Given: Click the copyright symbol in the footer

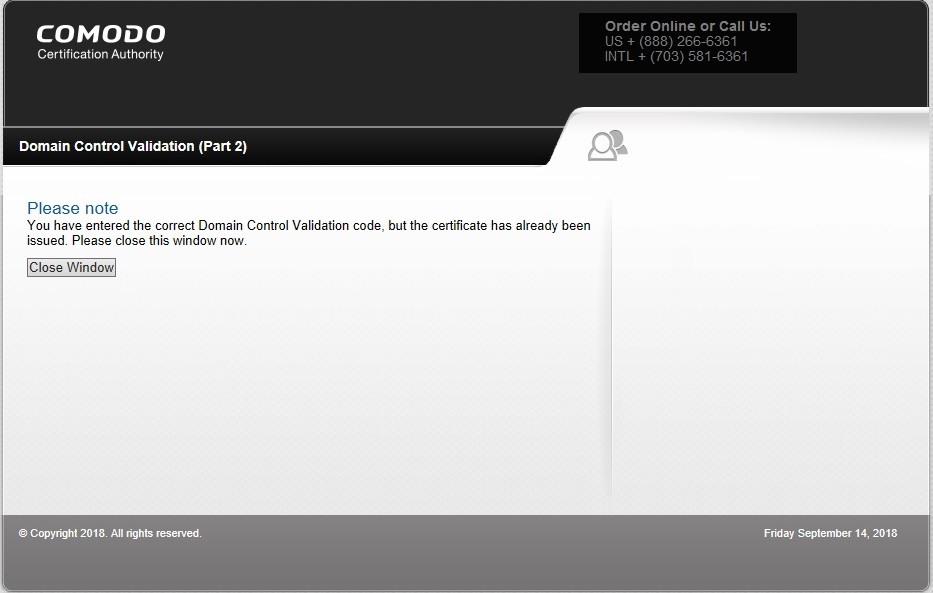Looking at the screenshot, I should tap(23, 534).
